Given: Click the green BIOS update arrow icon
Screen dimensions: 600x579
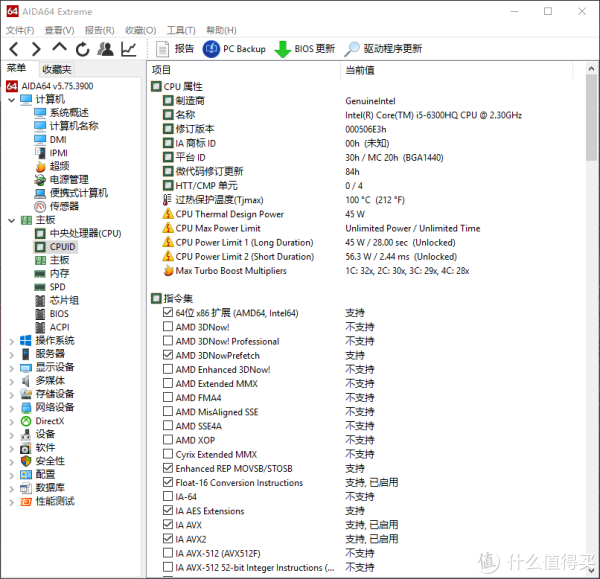Looking at the screenshot, I should click(283, 49).
